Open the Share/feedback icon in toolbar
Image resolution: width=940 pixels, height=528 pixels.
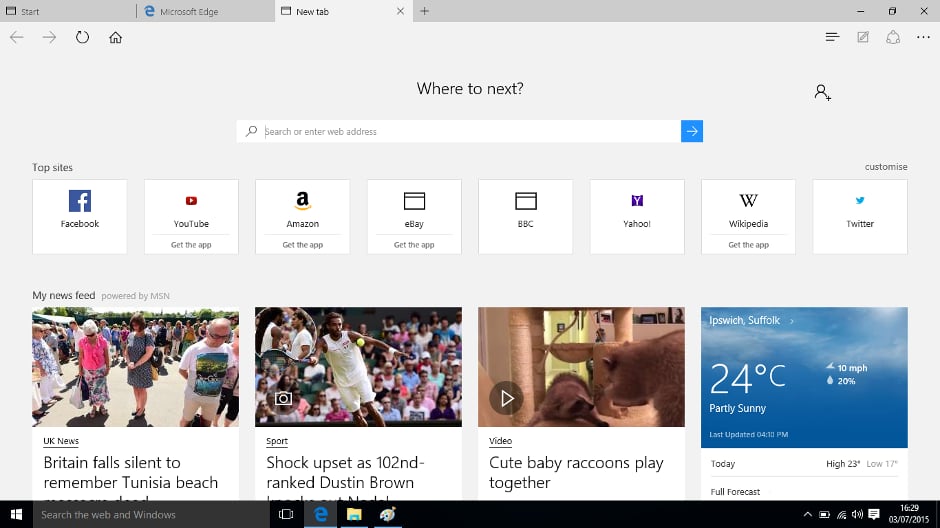point(893,37)
